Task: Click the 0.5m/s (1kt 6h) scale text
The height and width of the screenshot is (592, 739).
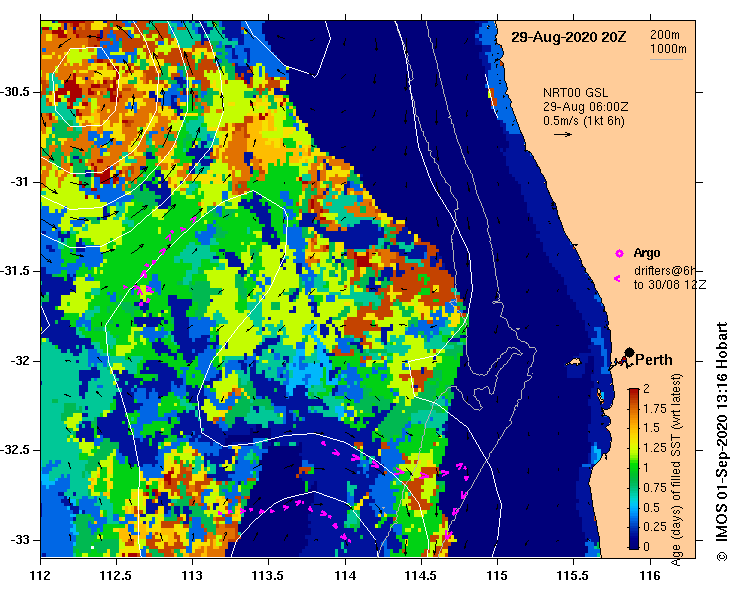Action: coord(583,121)
